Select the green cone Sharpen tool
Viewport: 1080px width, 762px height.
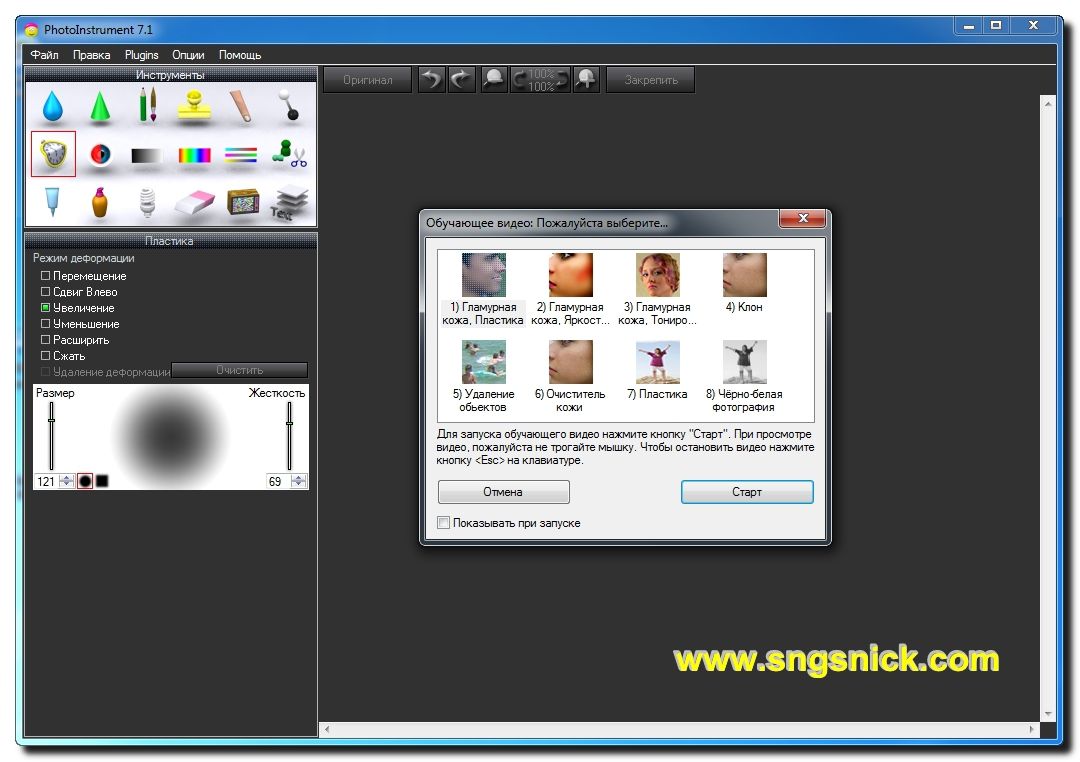tap(101, 107)
